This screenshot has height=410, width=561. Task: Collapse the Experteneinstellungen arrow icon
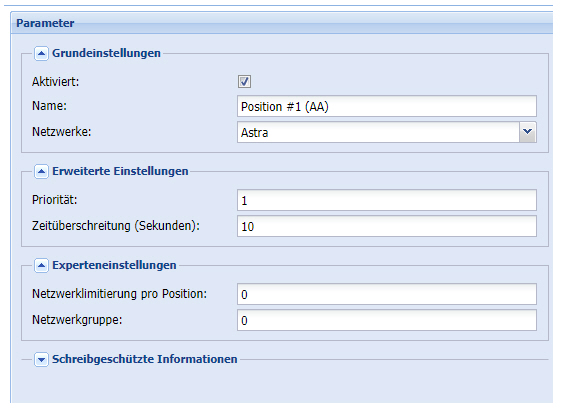tap(41, 266)
